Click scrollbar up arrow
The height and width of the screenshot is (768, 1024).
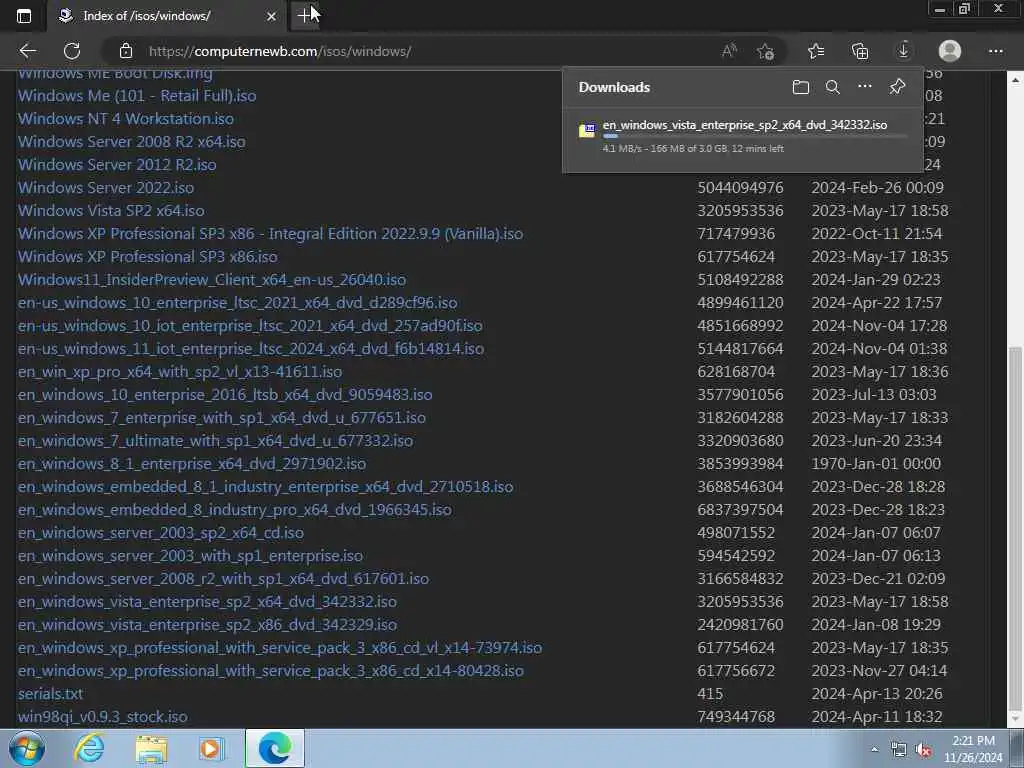(1015, 80)
